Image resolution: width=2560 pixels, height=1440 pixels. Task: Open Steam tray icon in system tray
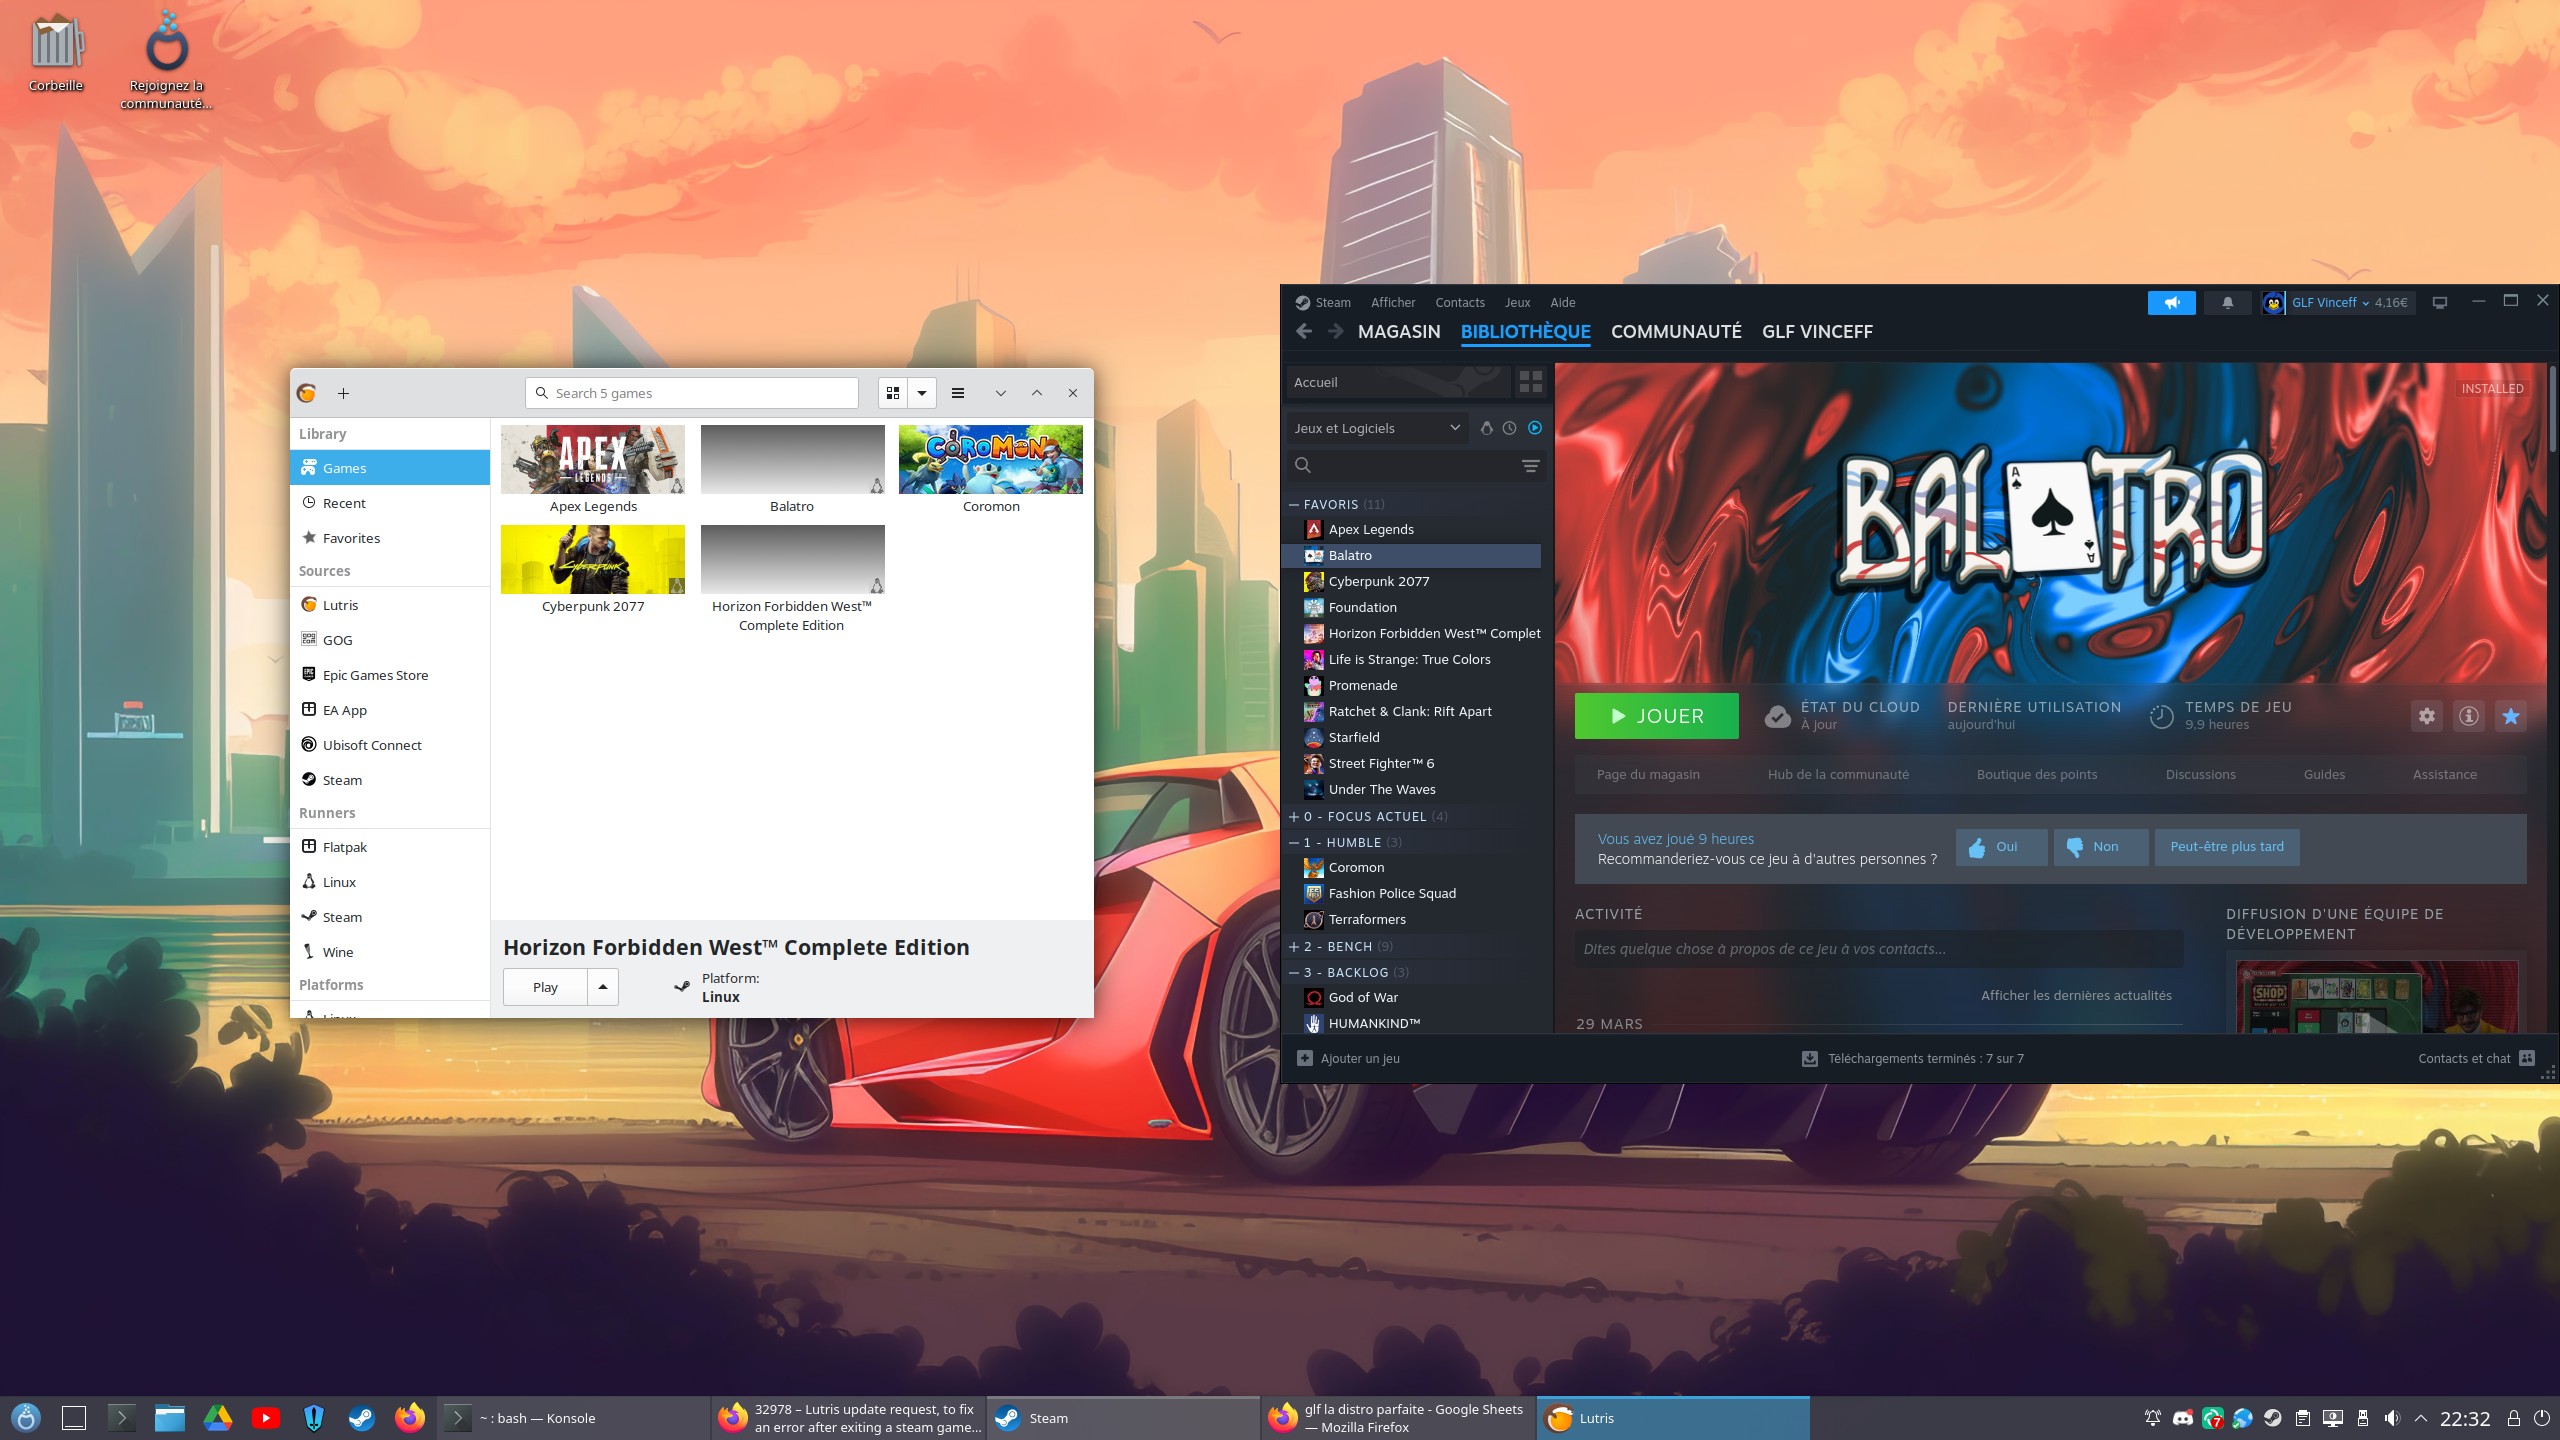pyautogui.click(x=2273, y=1418)
